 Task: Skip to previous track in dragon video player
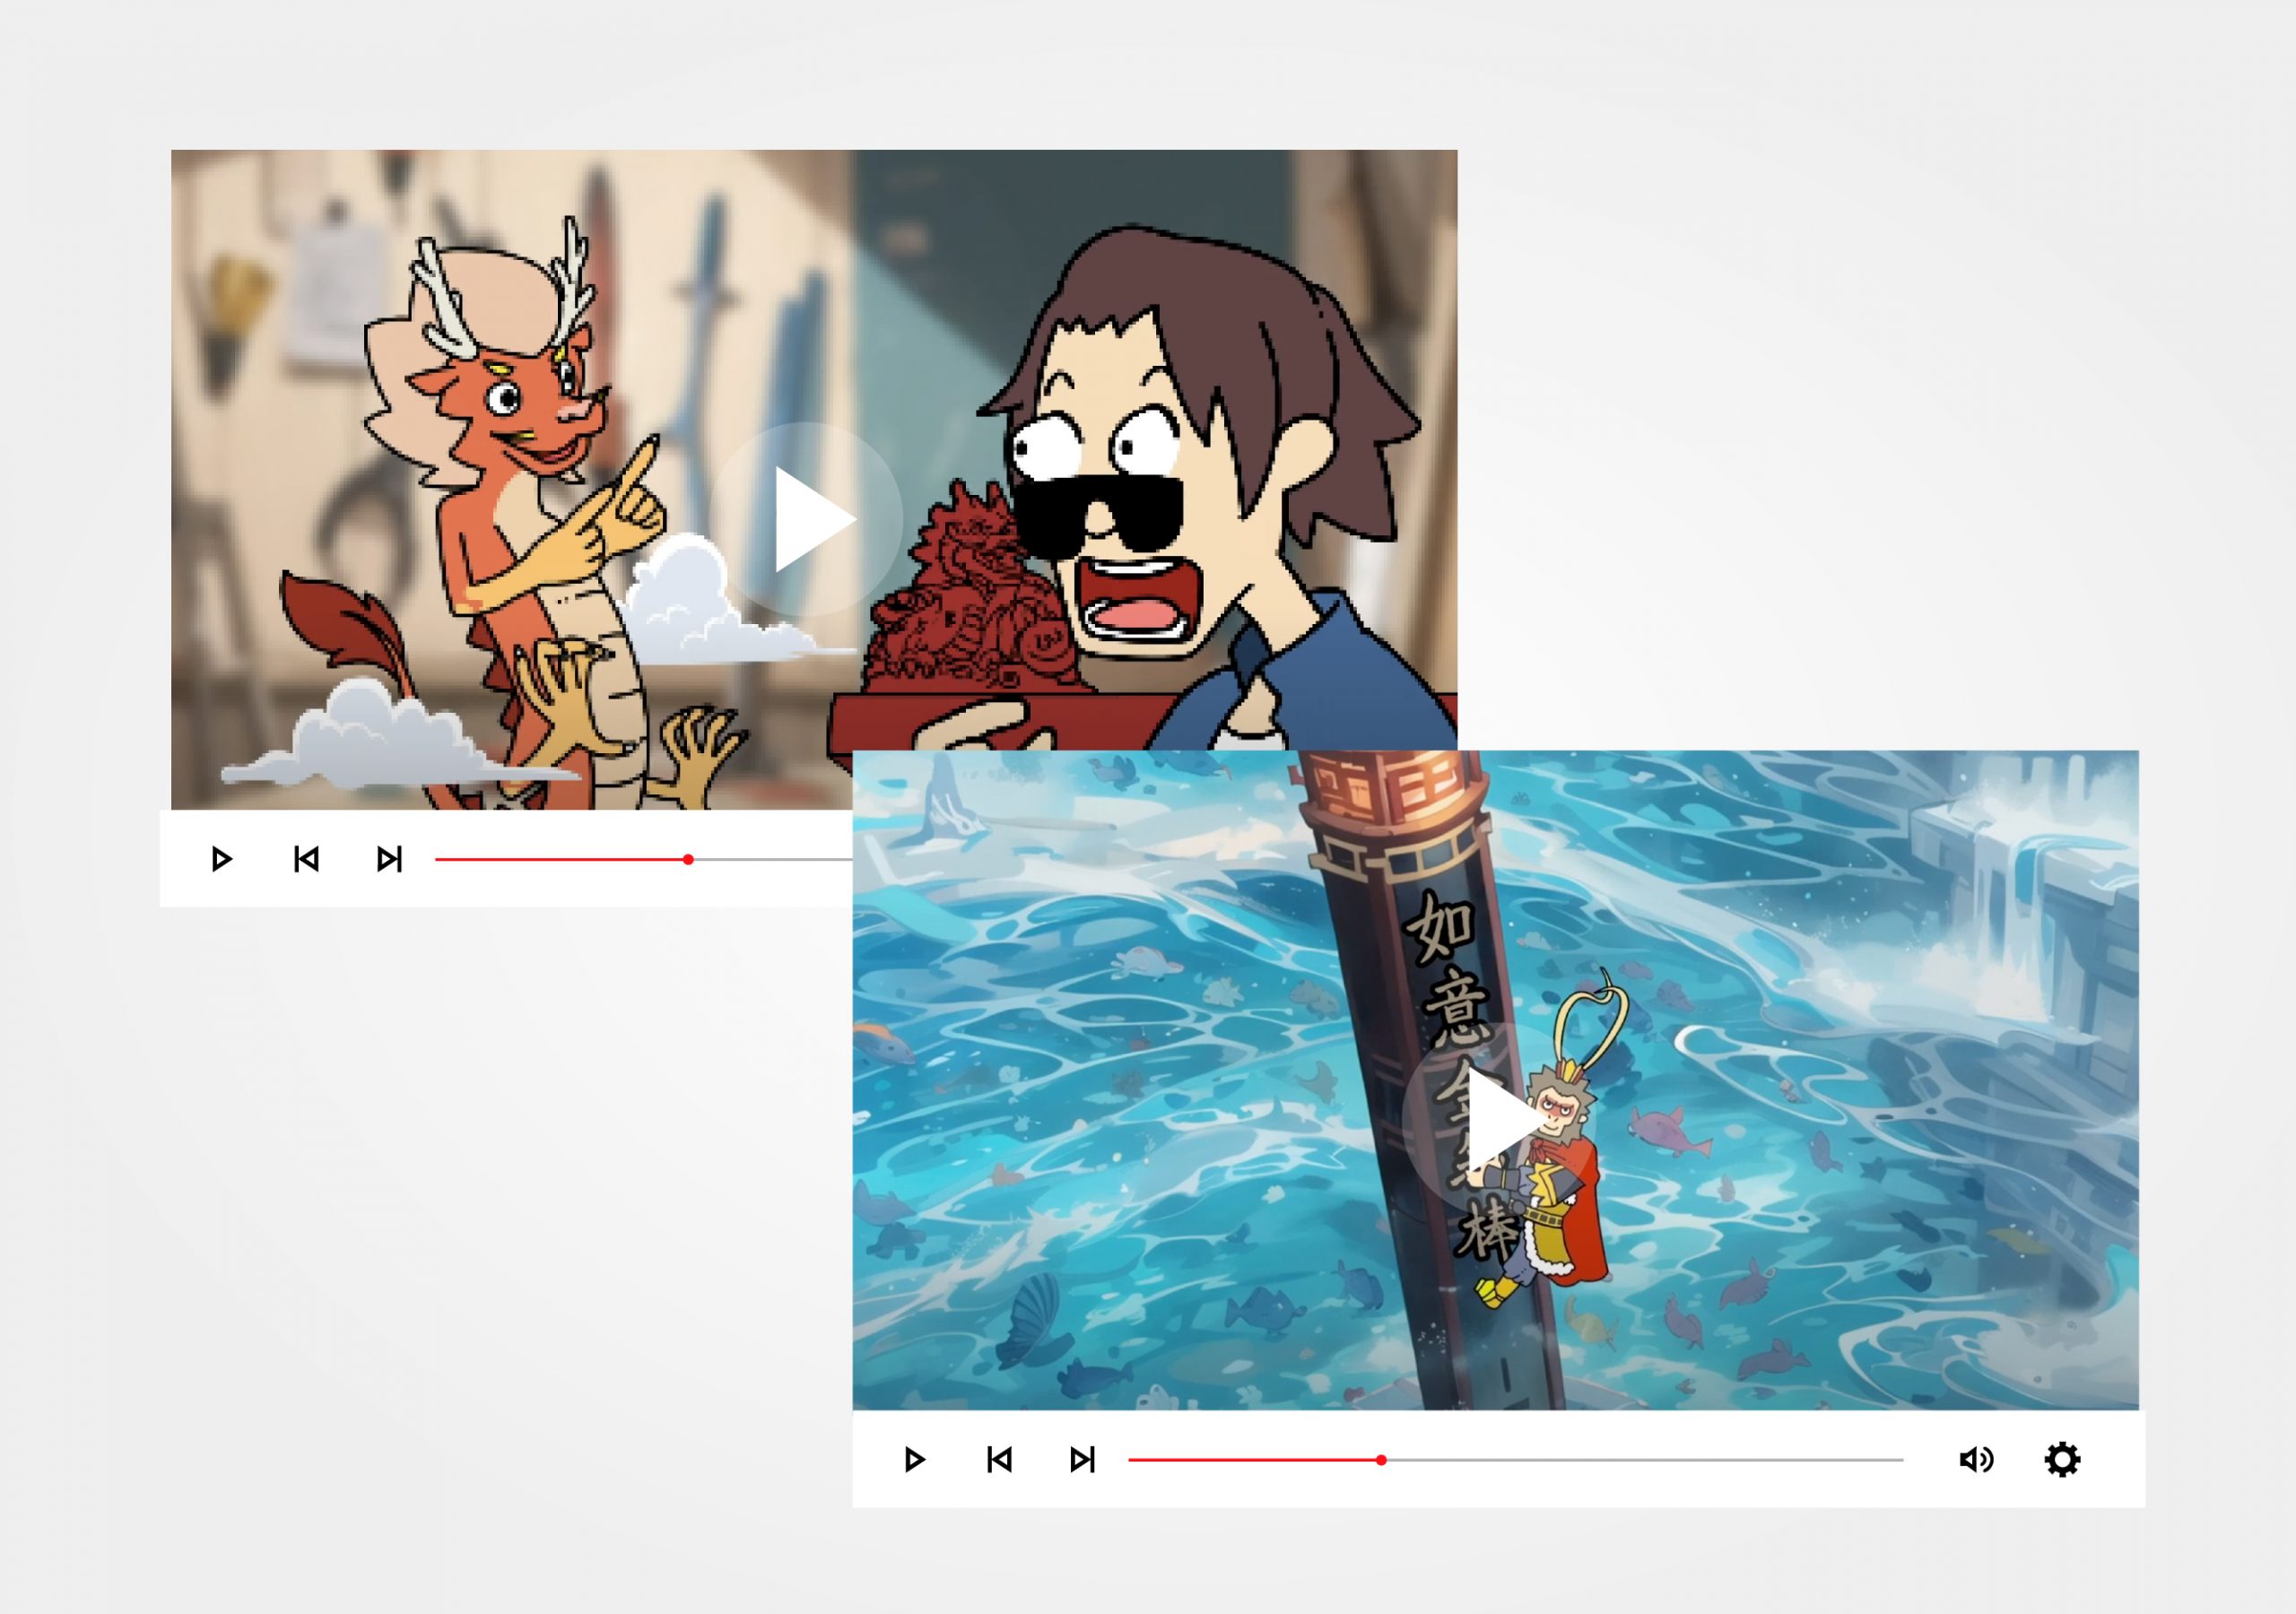(306, 859)
